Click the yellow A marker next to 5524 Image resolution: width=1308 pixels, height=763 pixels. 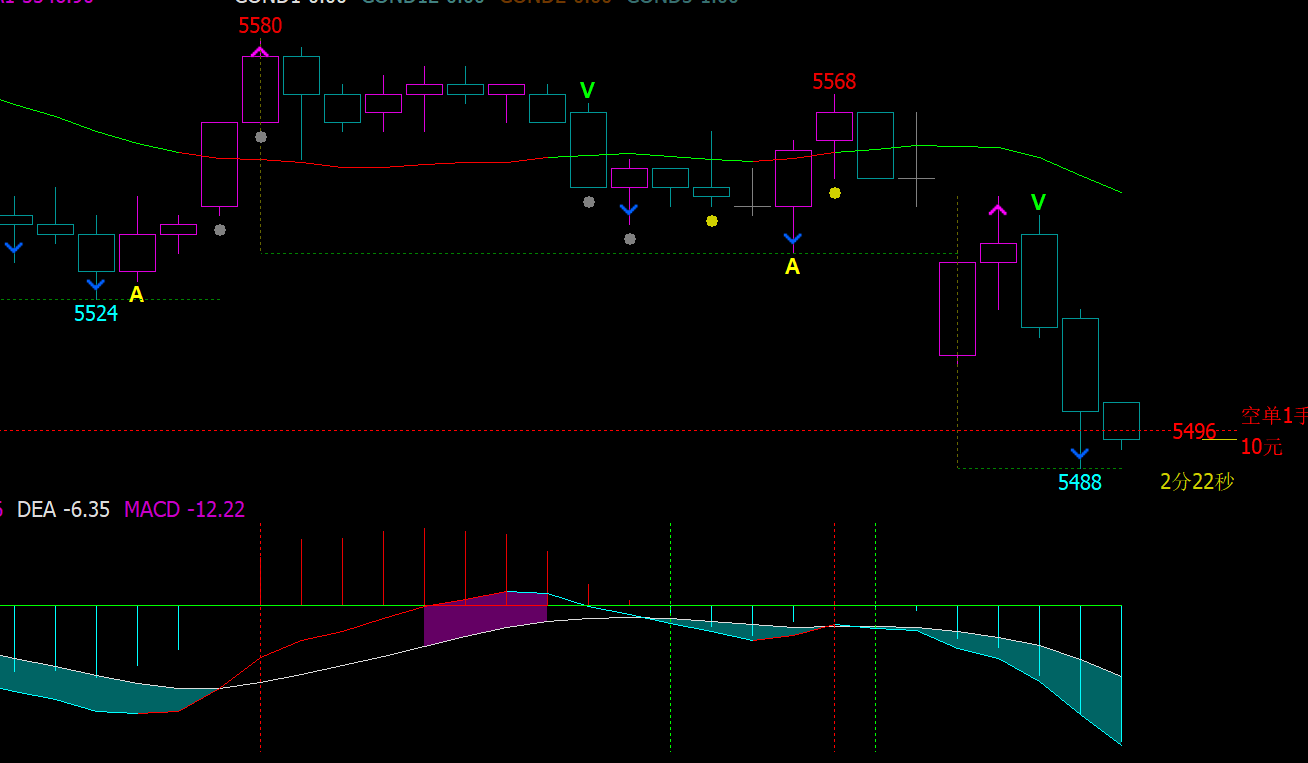(137, 295)
